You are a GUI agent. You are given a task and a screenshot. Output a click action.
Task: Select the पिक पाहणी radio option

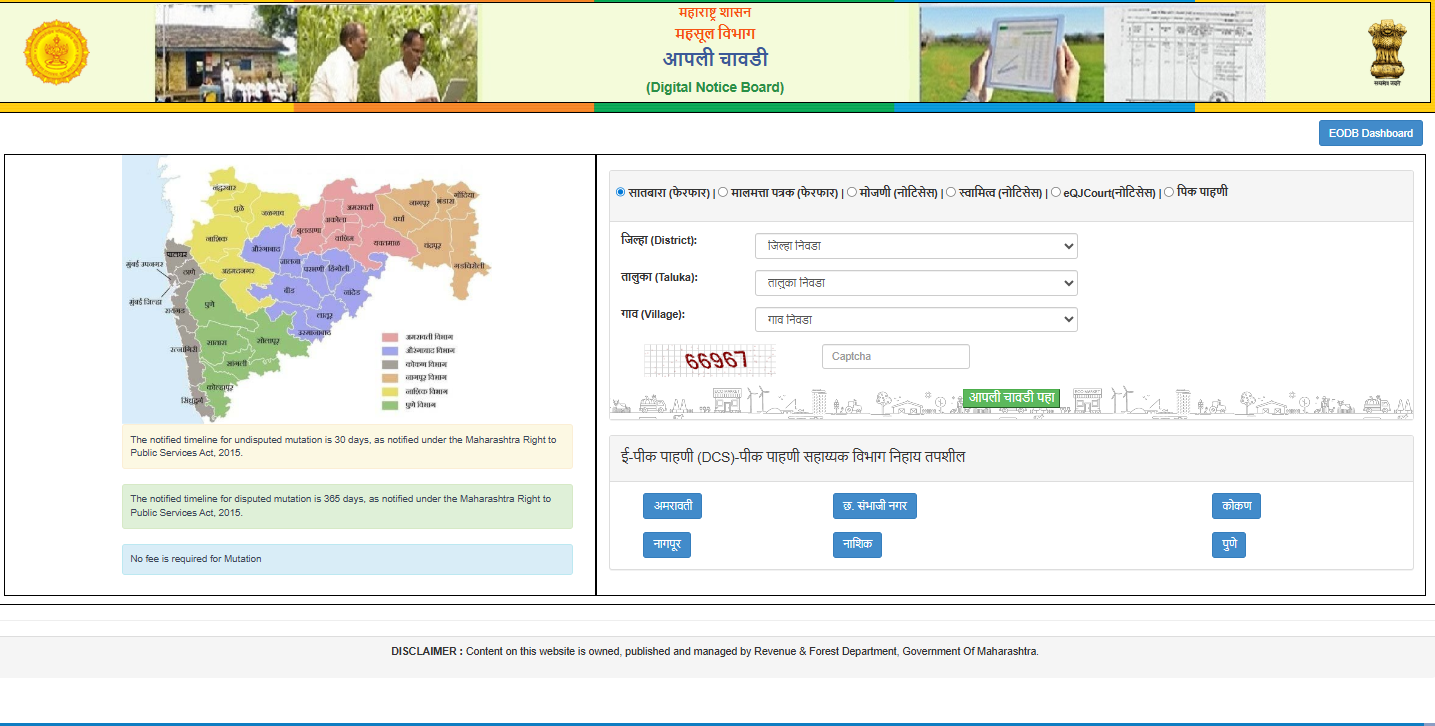[1169, 192]
